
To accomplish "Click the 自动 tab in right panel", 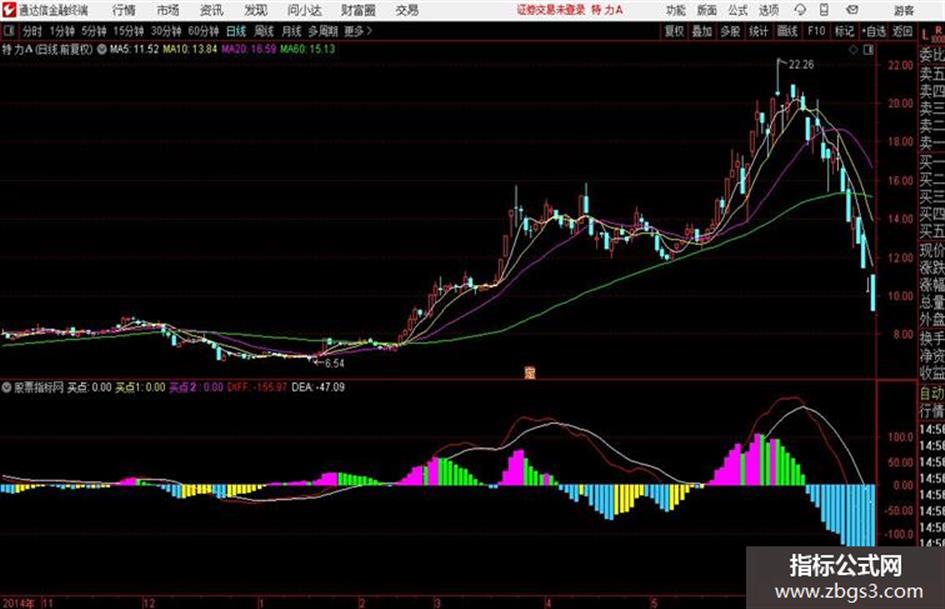I will pos(932,393).
